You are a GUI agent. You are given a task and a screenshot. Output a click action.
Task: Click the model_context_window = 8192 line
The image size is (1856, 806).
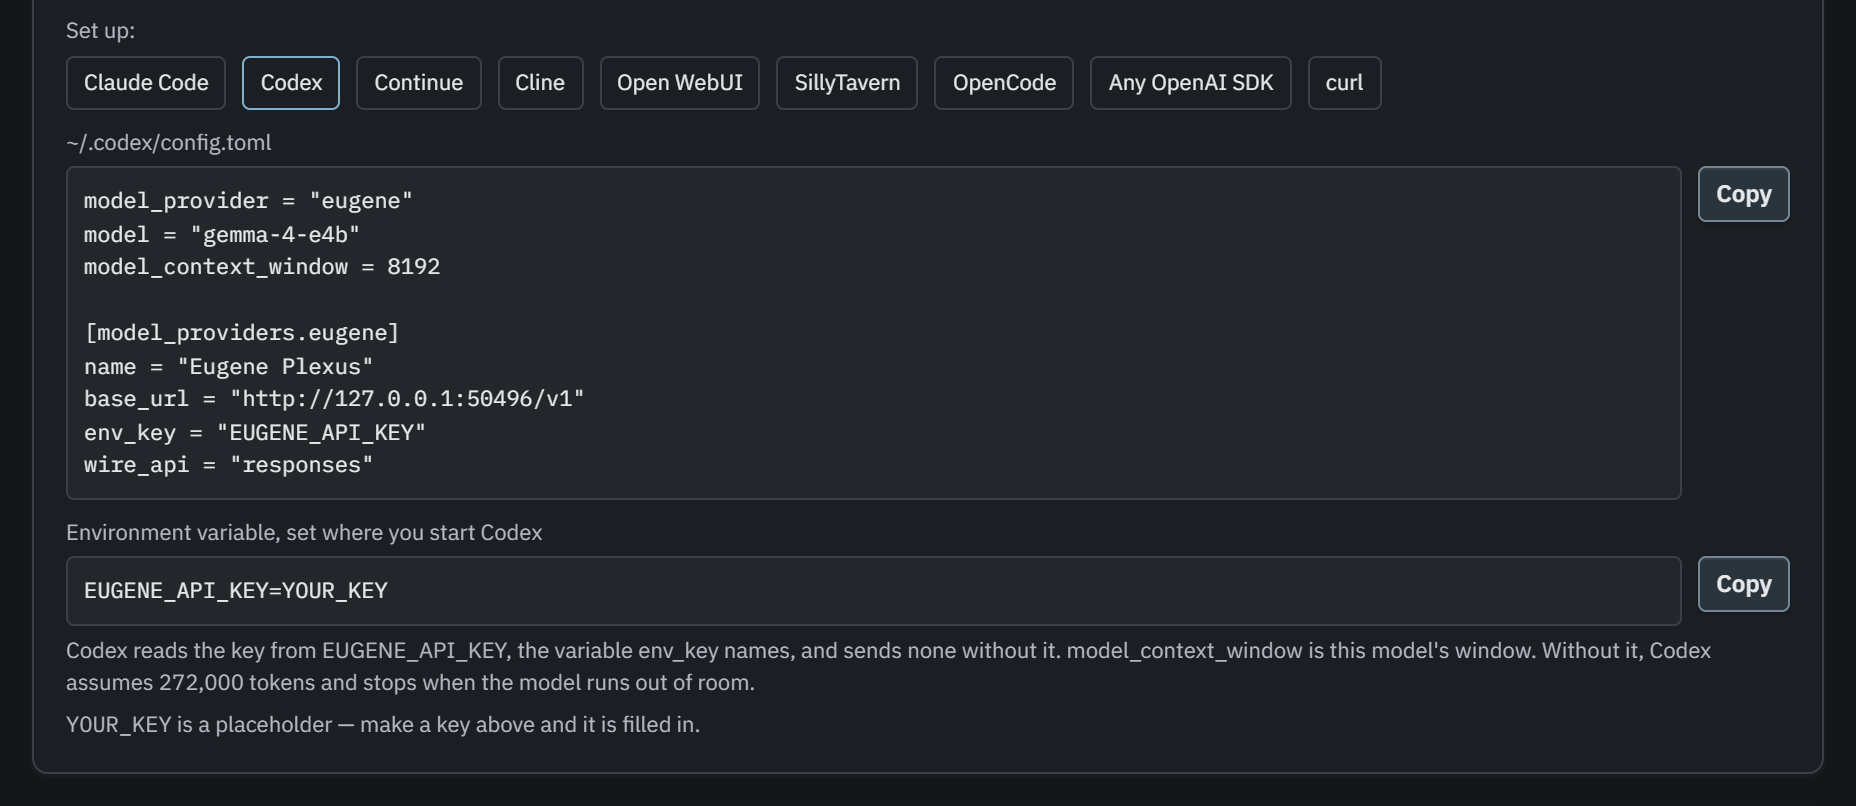(x=262, y=267)
